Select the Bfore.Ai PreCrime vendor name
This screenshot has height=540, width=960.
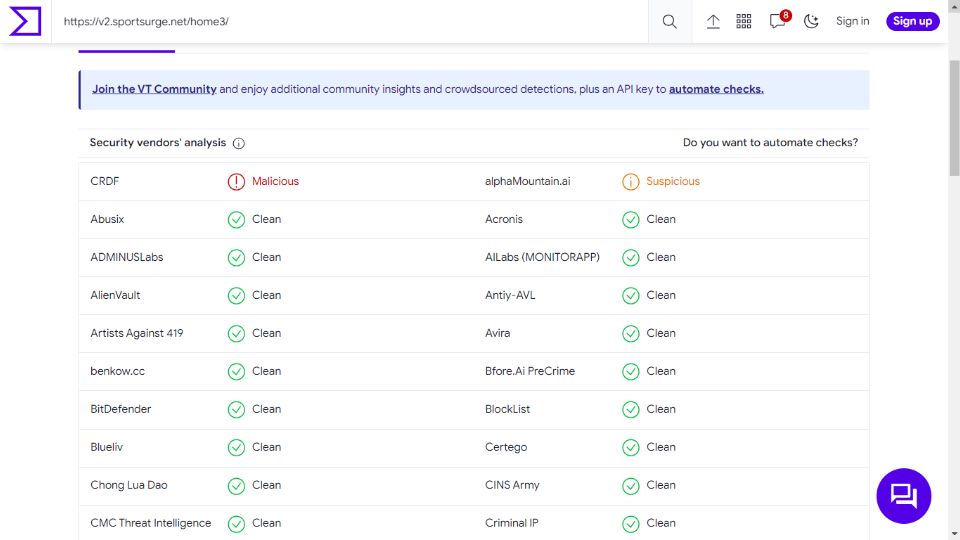click(x=530, y=371)
